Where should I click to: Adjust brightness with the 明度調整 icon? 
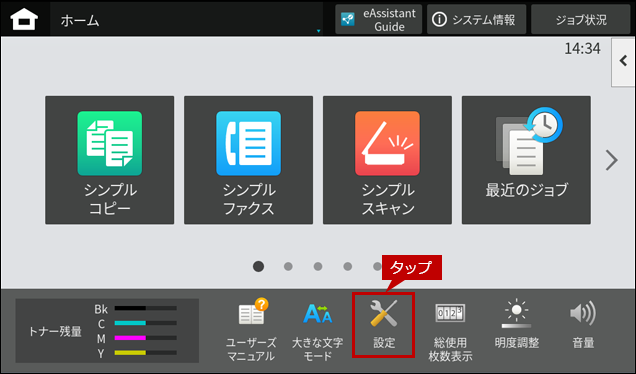click(x=516, y=325)
